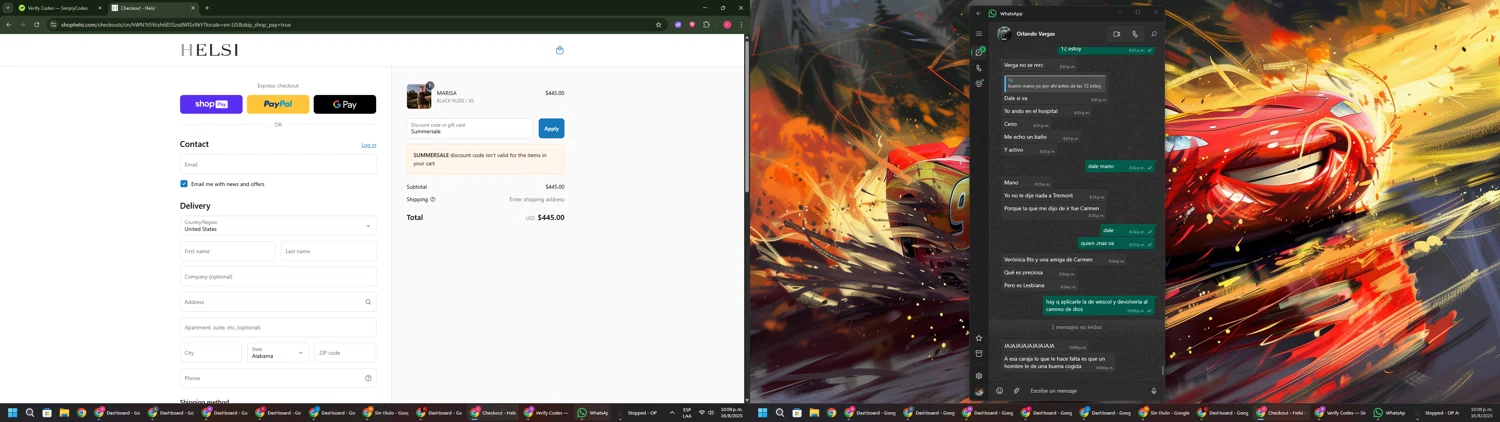Open WhatsApp archived chats
This screenshot has width=1500, height=422.
click(979, 354)
